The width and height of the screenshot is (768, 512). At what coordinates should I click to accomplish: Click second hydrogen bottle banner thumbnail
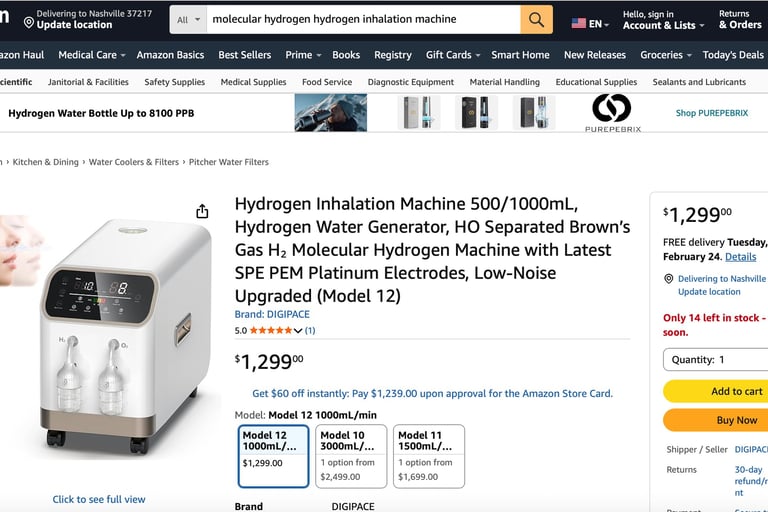pos(476,113)
